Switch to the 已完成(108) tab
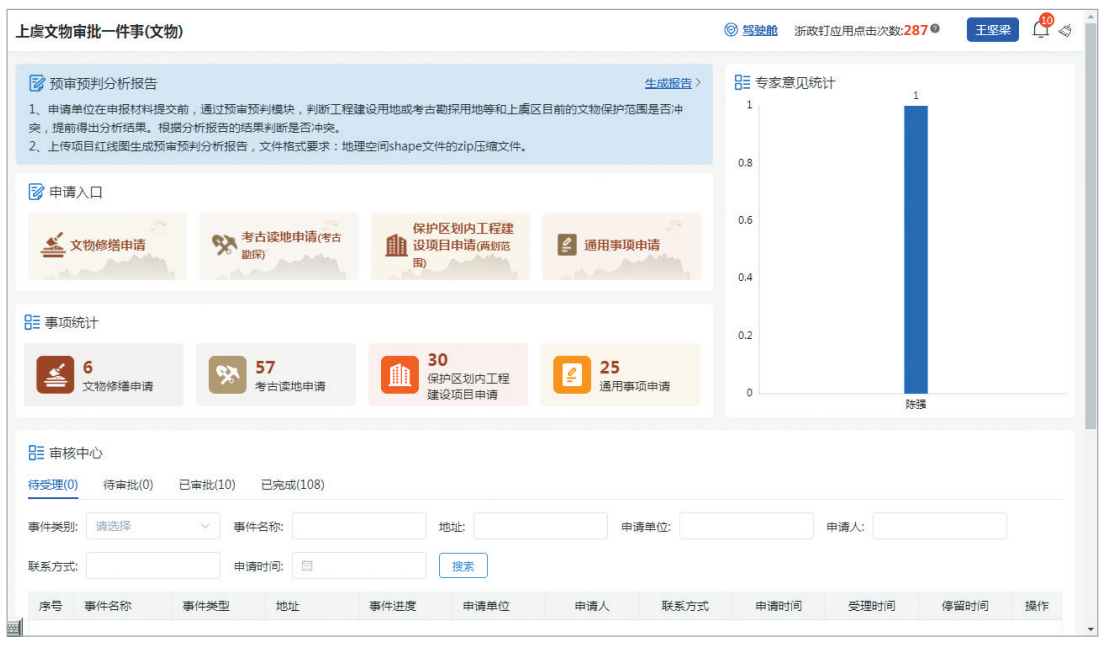This screenshot has height=650, width=1106. [292, 485]
